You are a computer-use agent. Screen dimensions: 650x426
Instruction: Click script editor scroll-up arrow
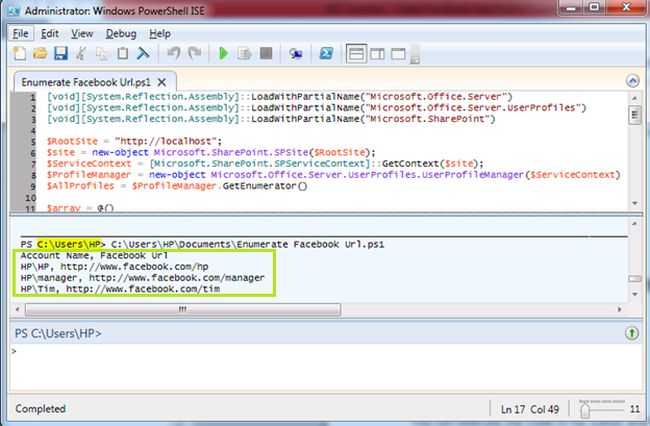tap(634, 98)
